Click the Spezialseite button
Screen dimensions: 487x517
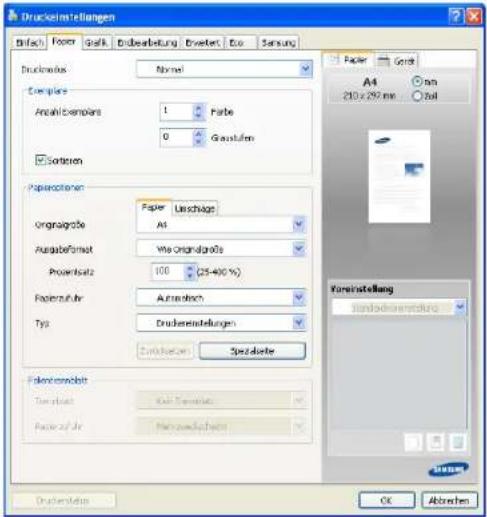pos(252,351)
